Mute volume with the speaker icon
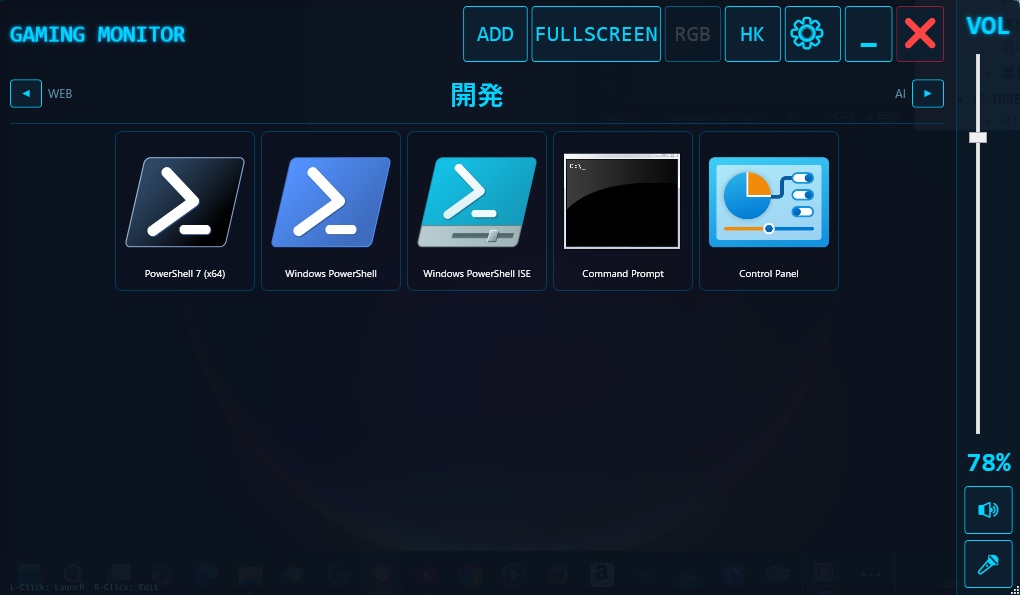Image resolution: width=1020 pixels, height=595 pixels. click(x=988, y=510)
